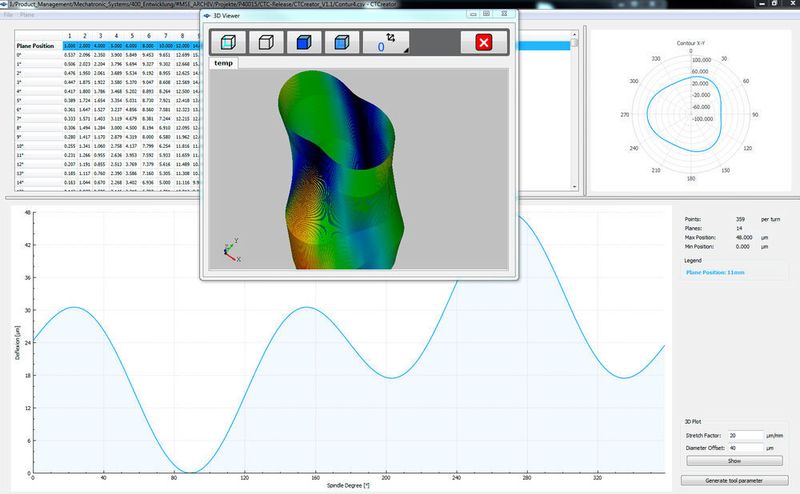The image size is (800, 494).
Task: Select the shaded-with-edges light blue cube mode
Action: click(x=341, y=42)
